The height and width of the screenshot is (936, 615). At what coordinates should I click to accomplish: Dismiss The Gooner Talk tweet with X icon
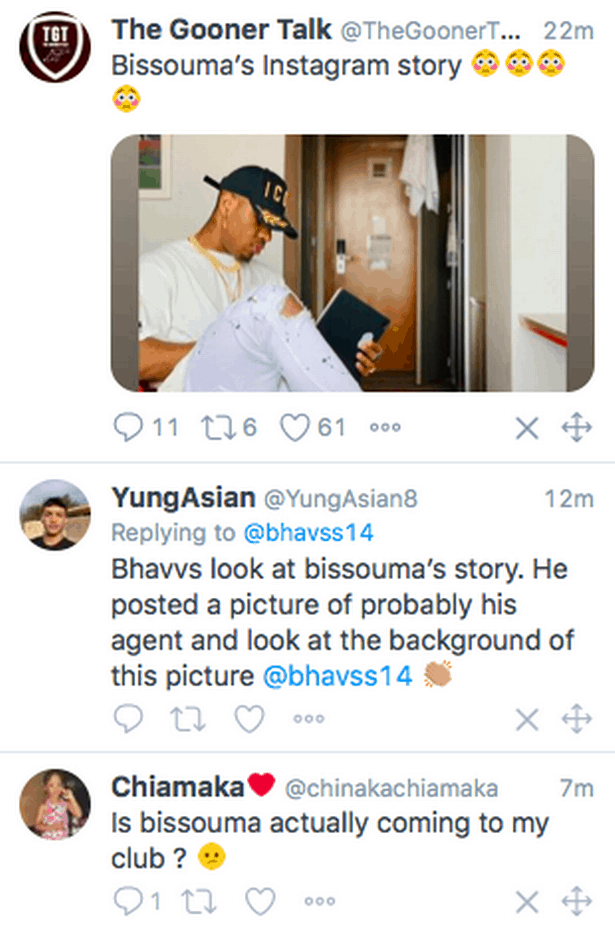[527, 428]
